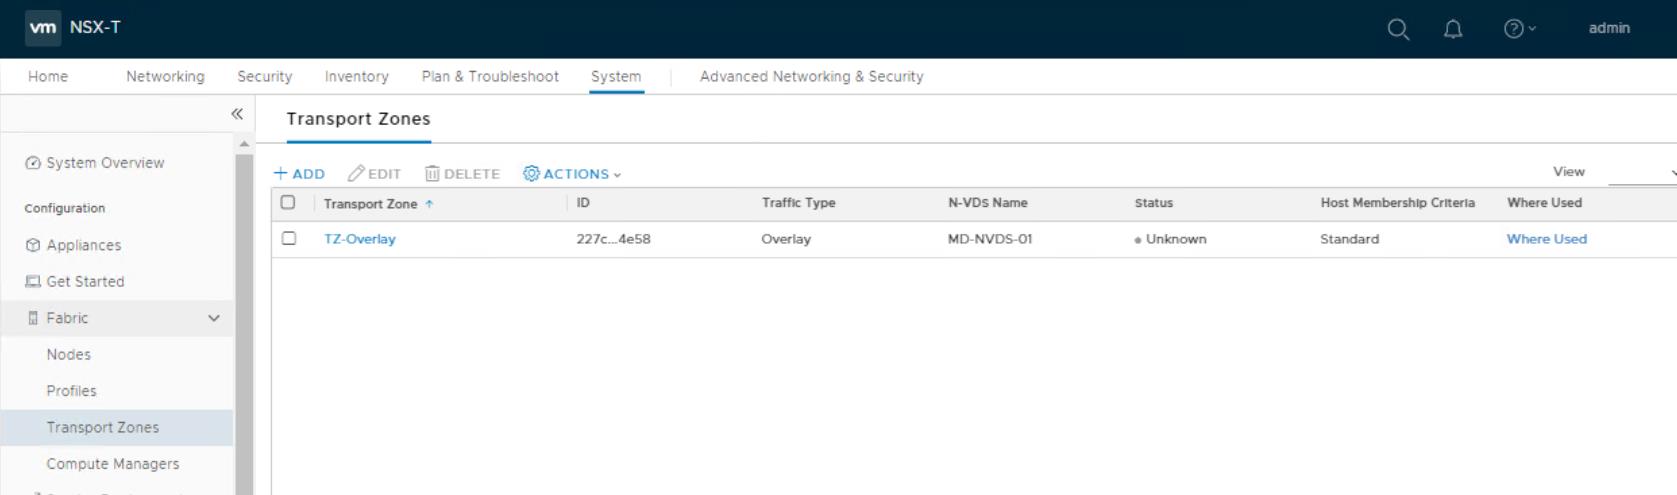Click the sort arrow beside Transport Zone
The image size is (1677, 495).
(429, 204)
